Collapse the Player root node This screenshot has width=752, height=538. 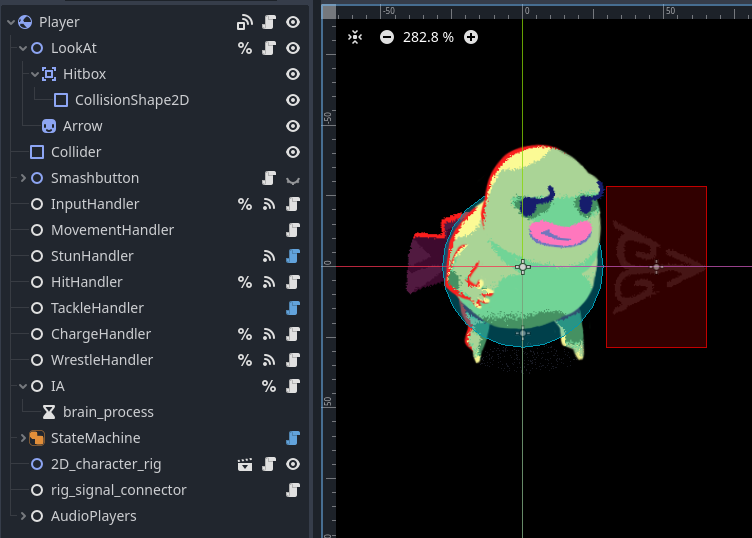pos(11,22)
